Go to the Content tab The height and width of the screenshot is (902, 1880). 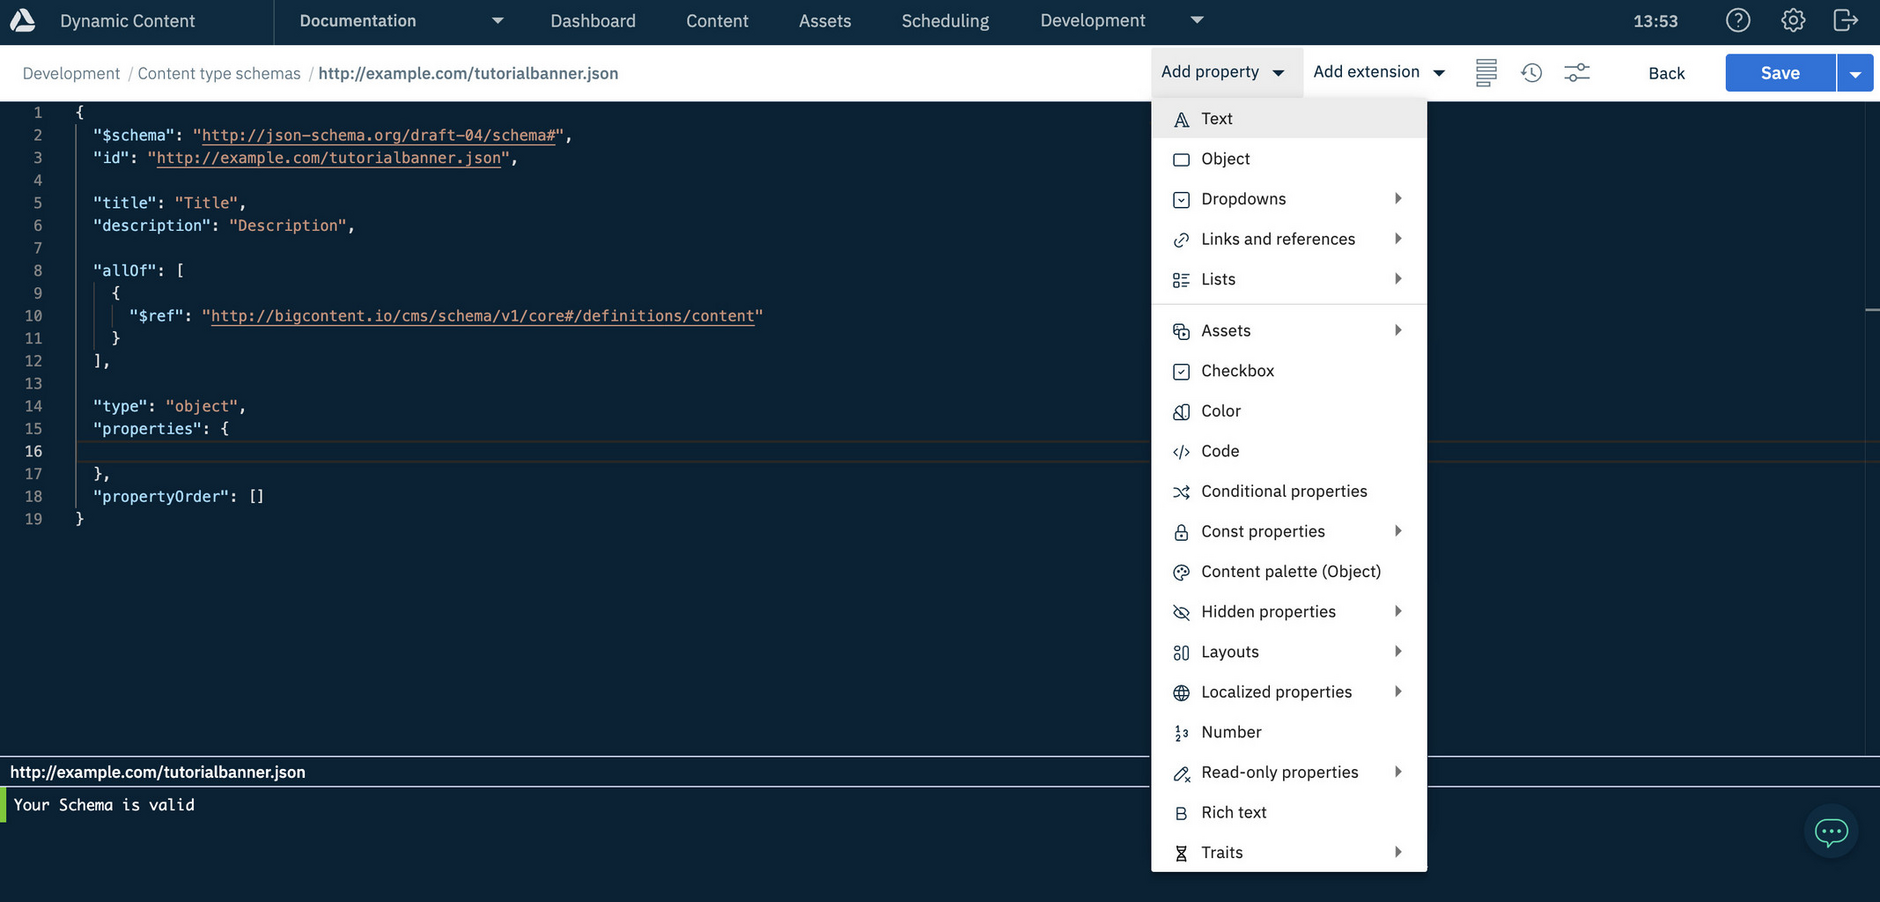717,21
